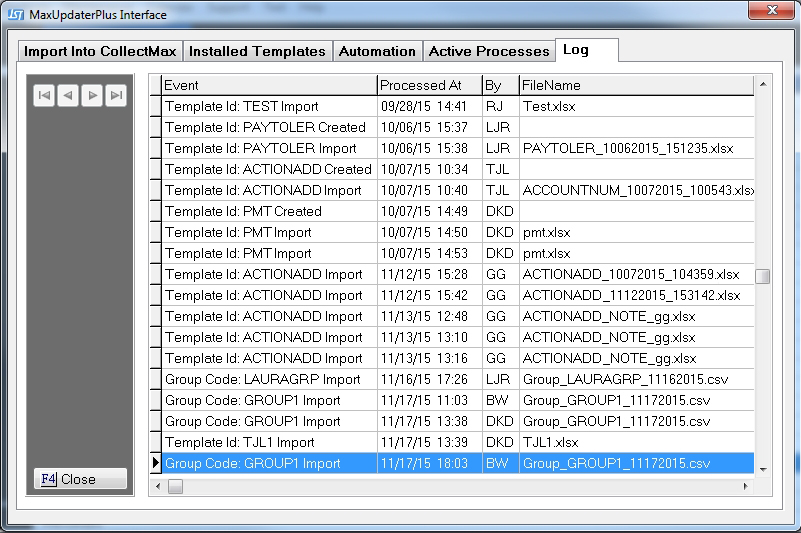Screen dimensions: 801x533
Task: Show the Active Processes tab
Action: 489,51
